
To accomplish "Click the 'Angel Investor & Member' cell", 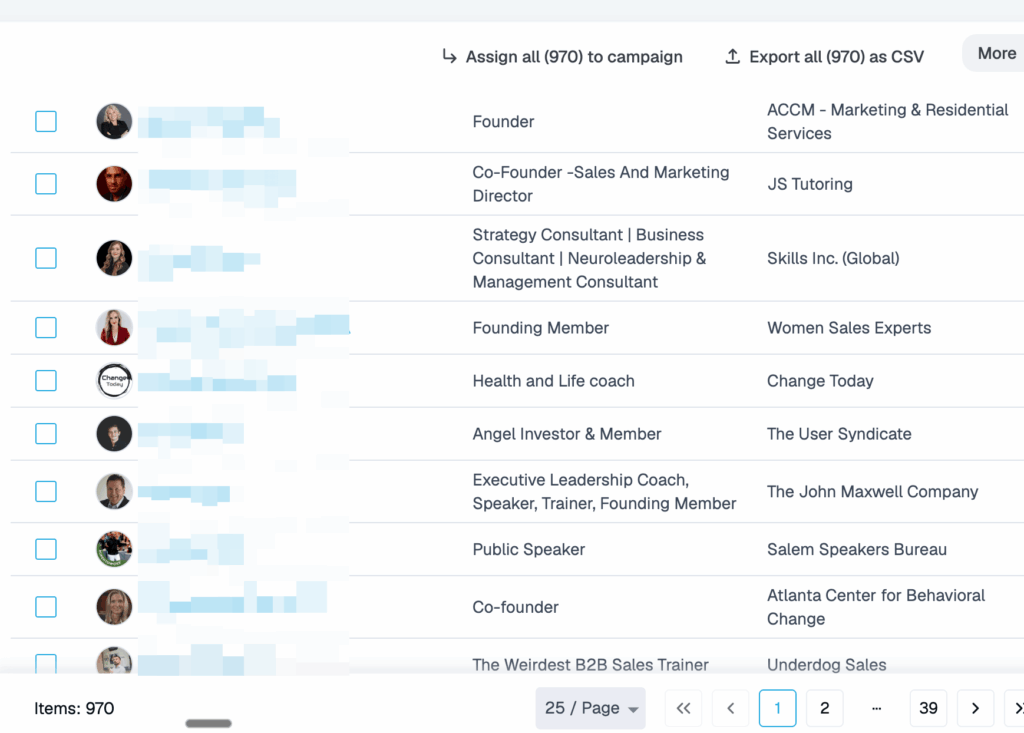I will tap(566, 434).
